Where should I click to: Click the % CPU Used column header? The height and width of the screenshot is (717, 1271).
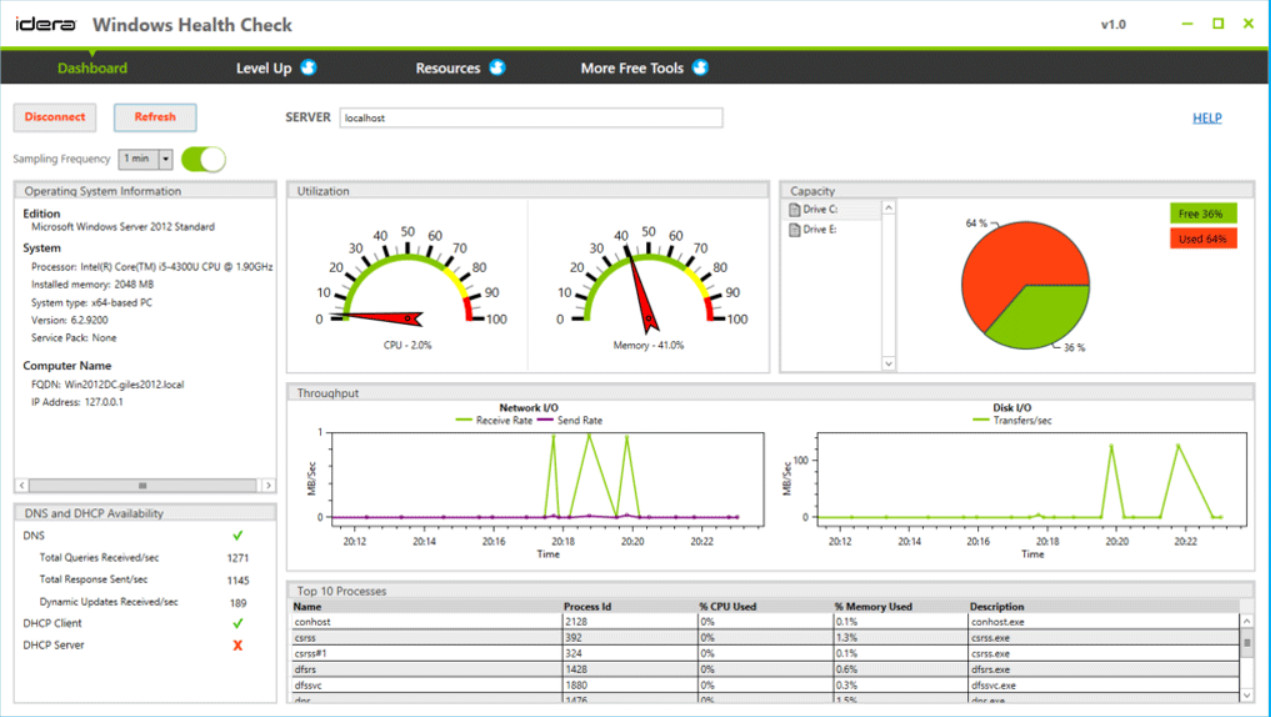[765, 606]
